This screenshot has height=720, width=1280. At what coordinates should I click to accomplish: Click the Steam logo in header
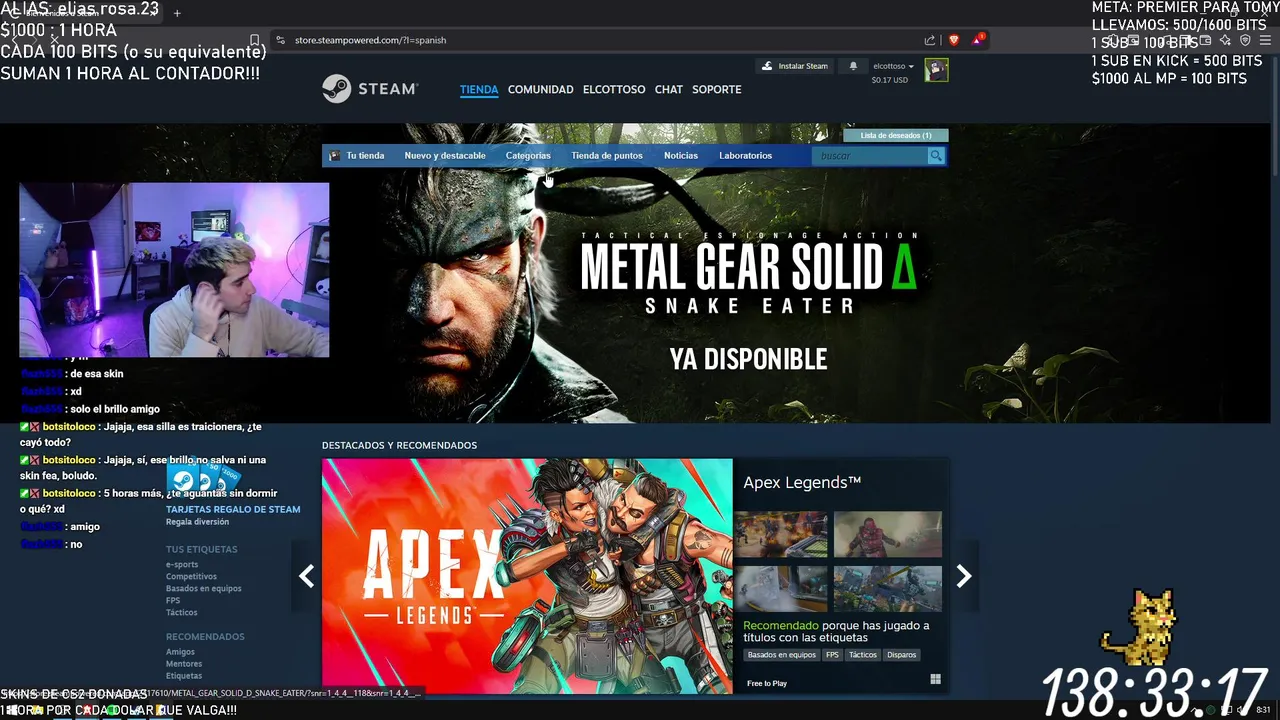pos(370,89)
